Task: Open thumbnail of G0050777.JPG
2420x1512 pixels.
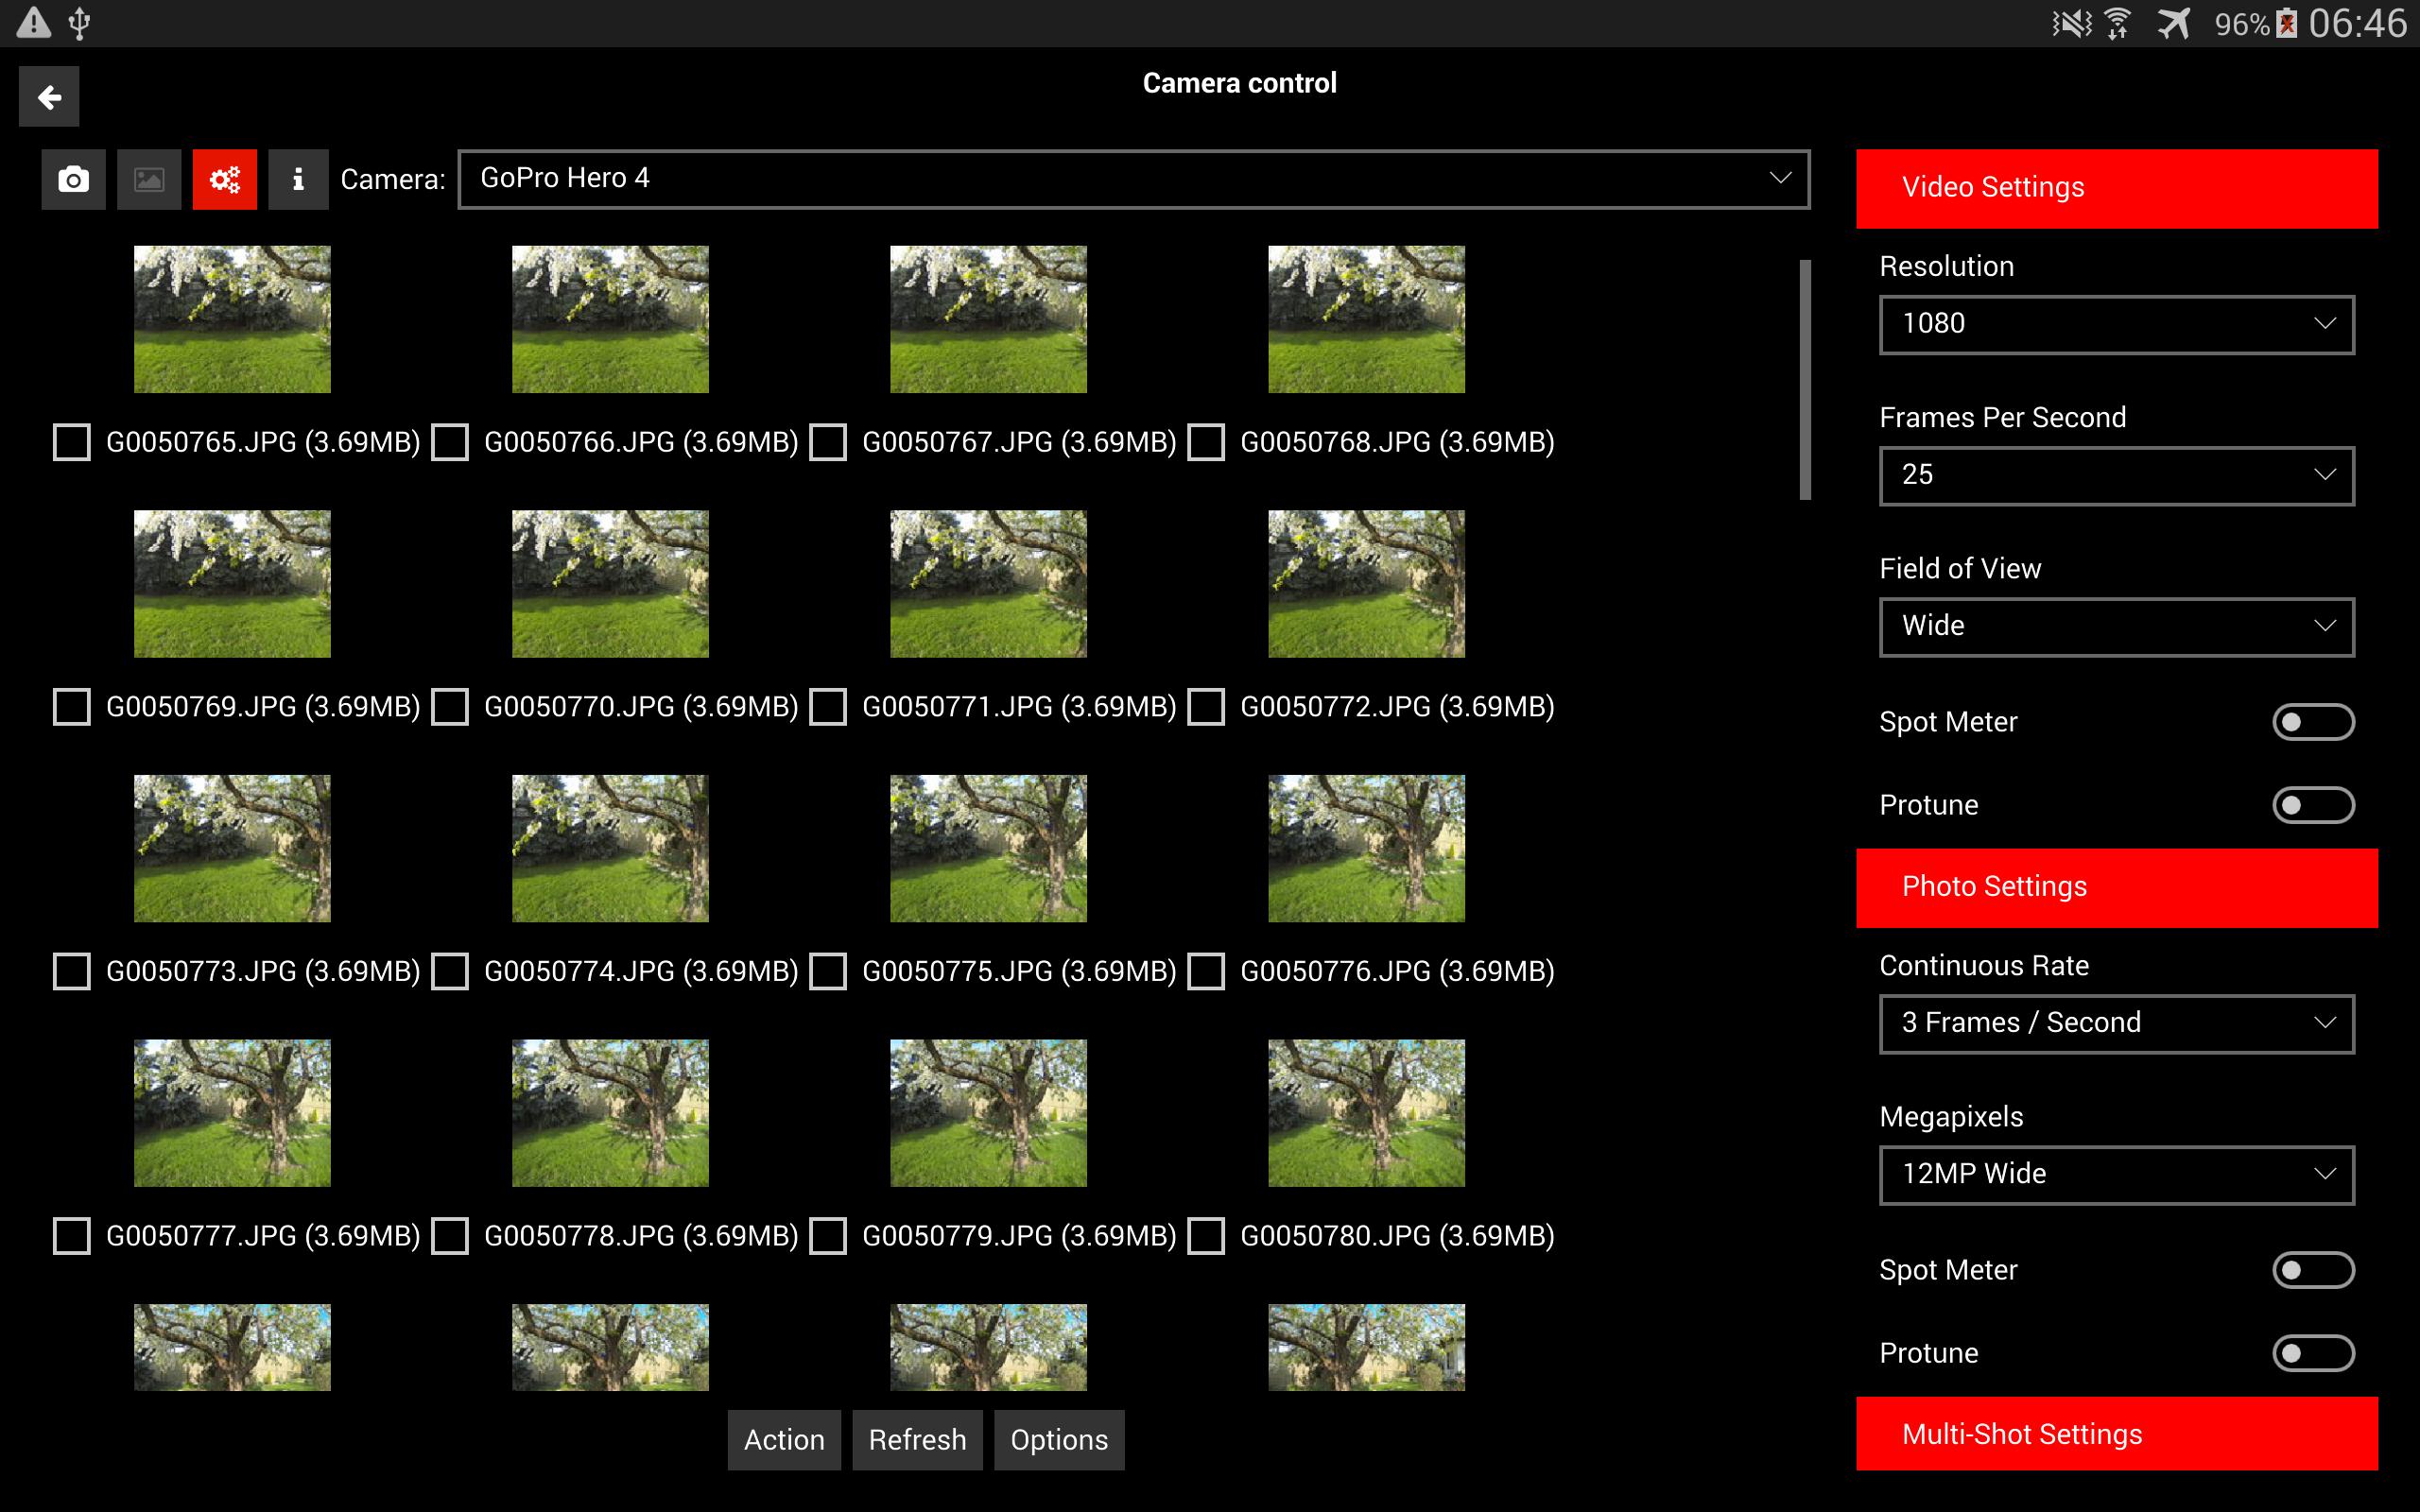Action: [x=232, y=1113]
